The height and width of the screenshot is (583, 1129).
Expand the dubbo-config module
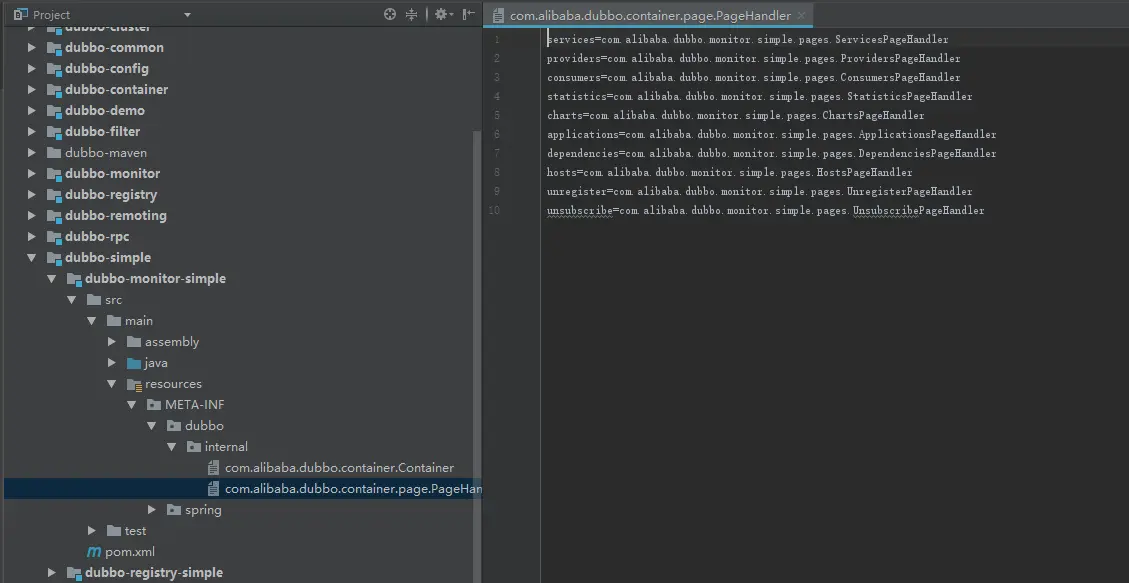(x=32, y=68)
